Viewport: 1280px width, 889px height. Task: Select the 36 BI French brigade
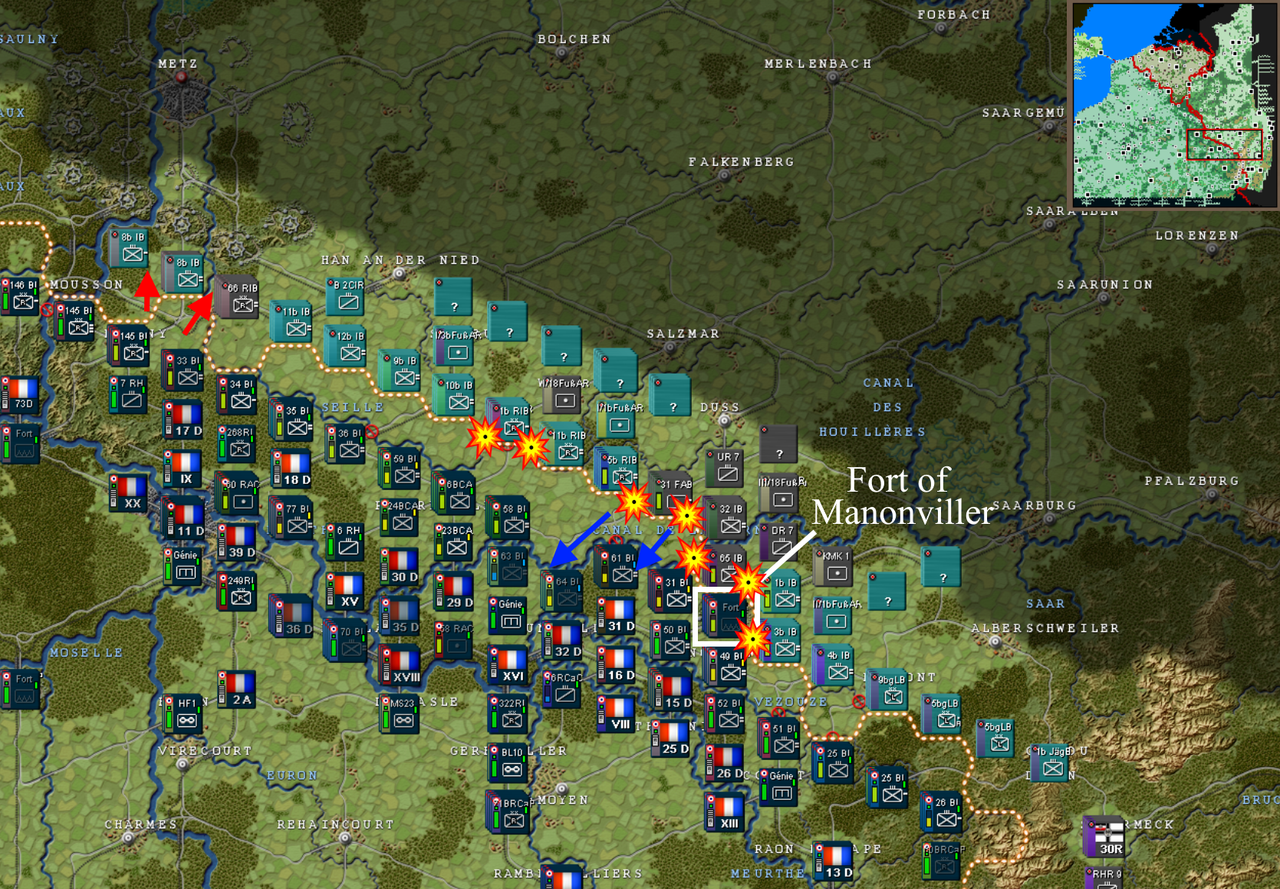pyautogui.click(x=345, y=443)
